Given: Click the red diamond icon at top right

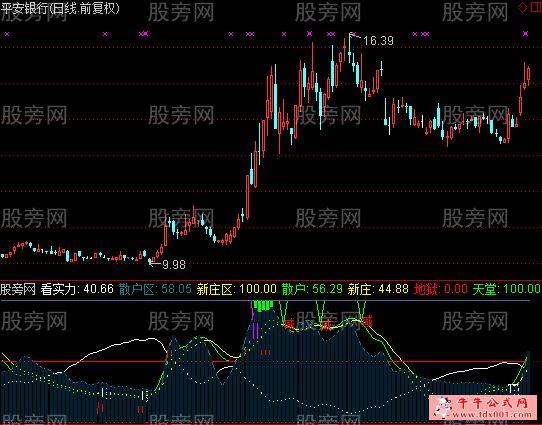Looking at the screenshot, I should click(522, 8).
